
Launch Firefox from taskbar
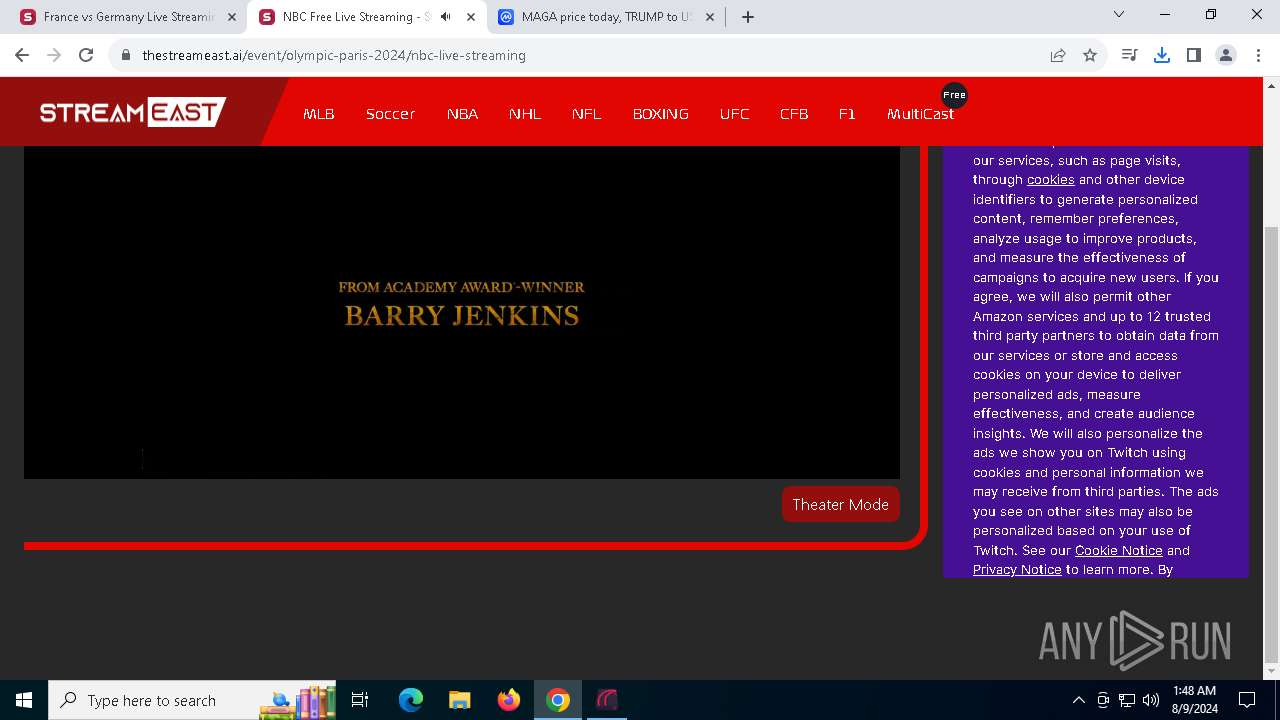point(509,700)
